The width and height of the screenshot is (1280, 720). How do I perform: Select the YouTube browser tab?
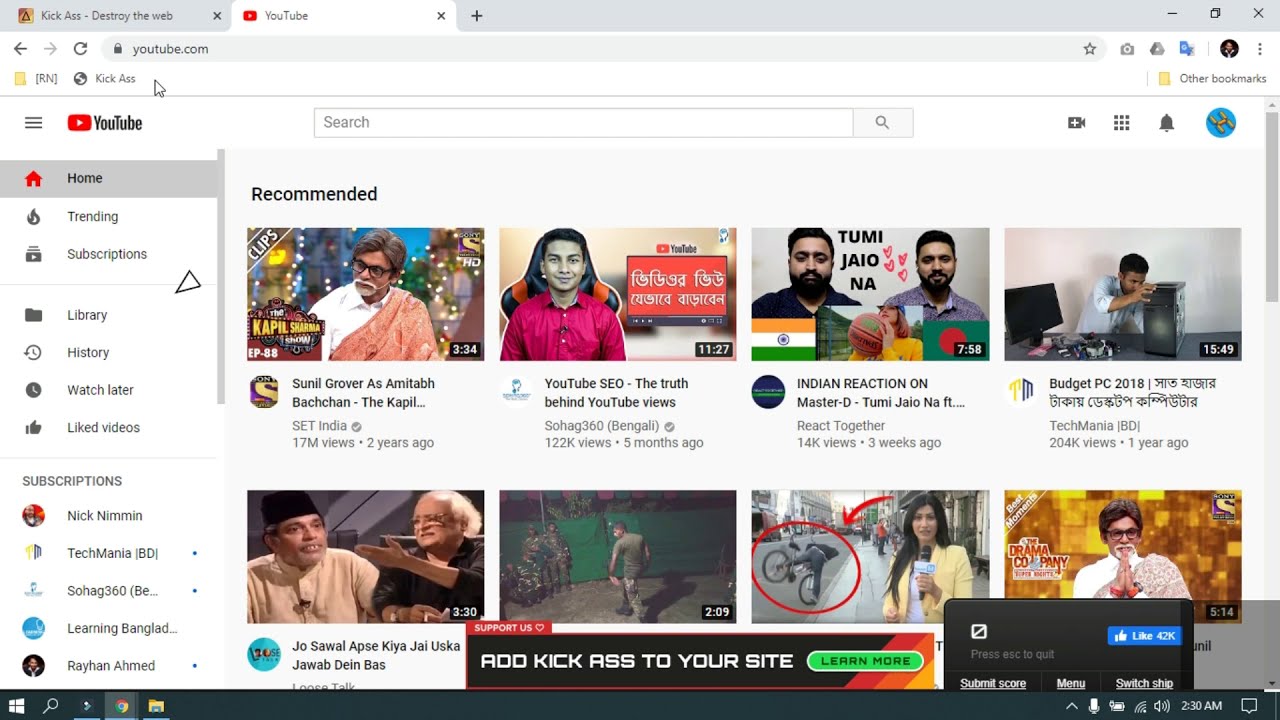tap(343, 16)
